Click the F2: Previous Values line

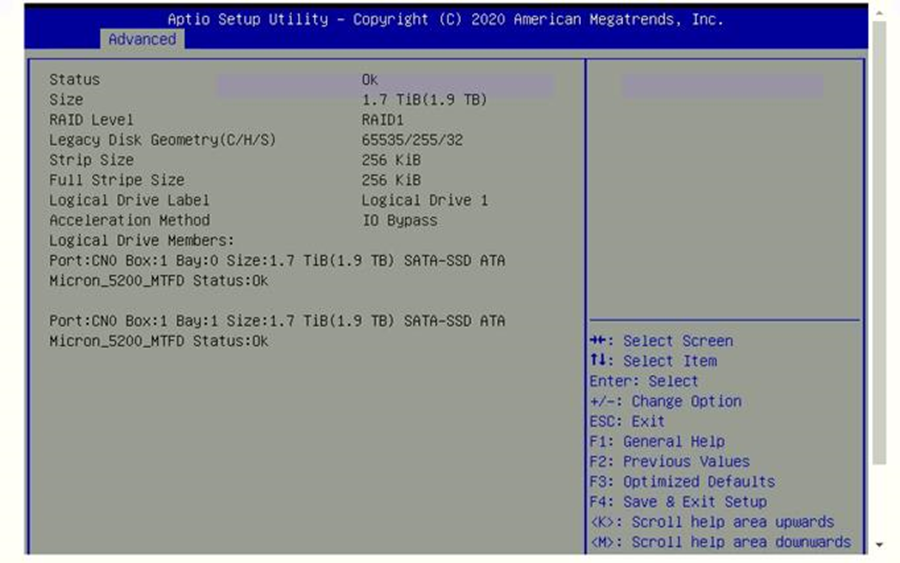[670, 461]
